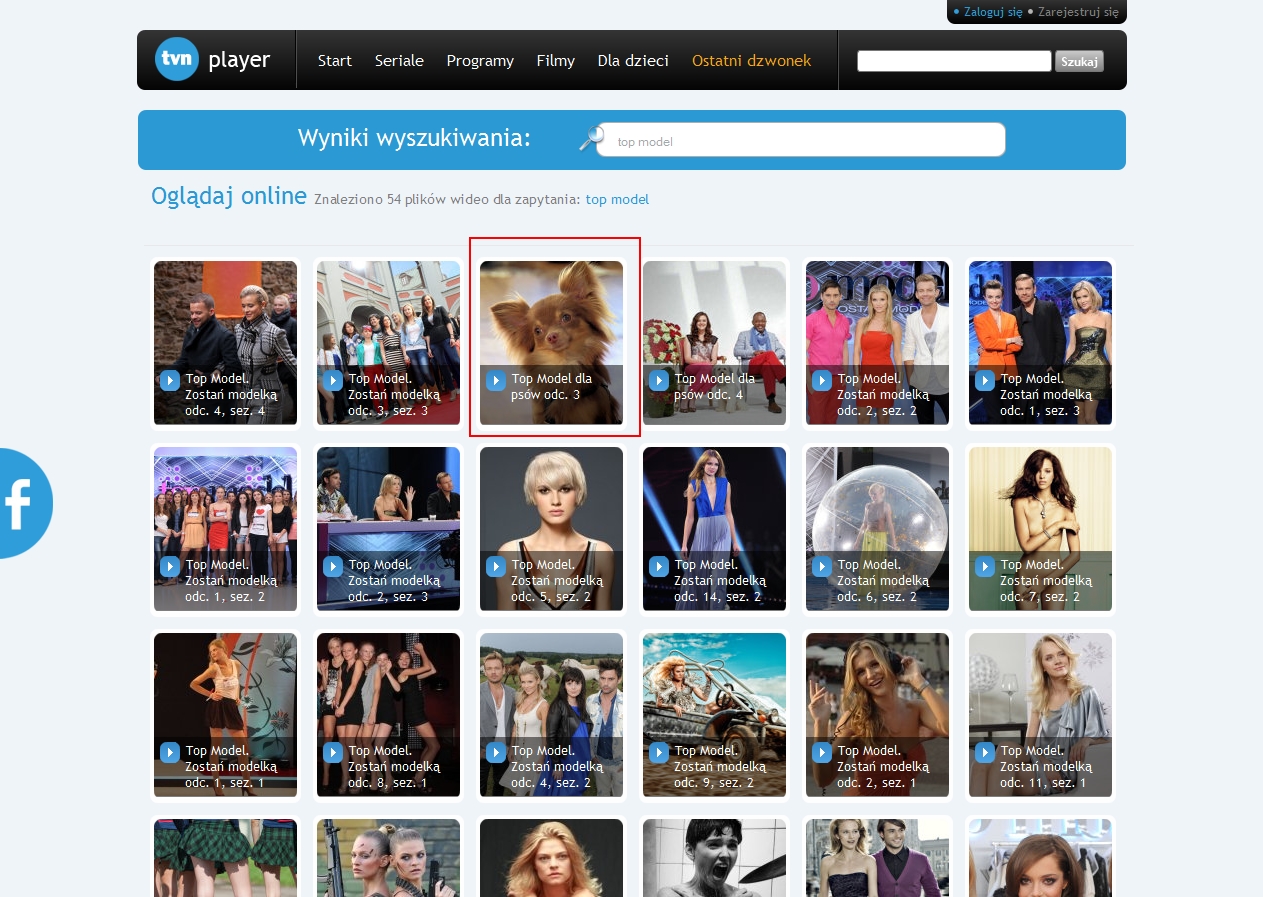Open thumbnail Top Model odc. 1, sez. 3
The height and width of the screenshot is (897, 1263).
point(1040,342)
